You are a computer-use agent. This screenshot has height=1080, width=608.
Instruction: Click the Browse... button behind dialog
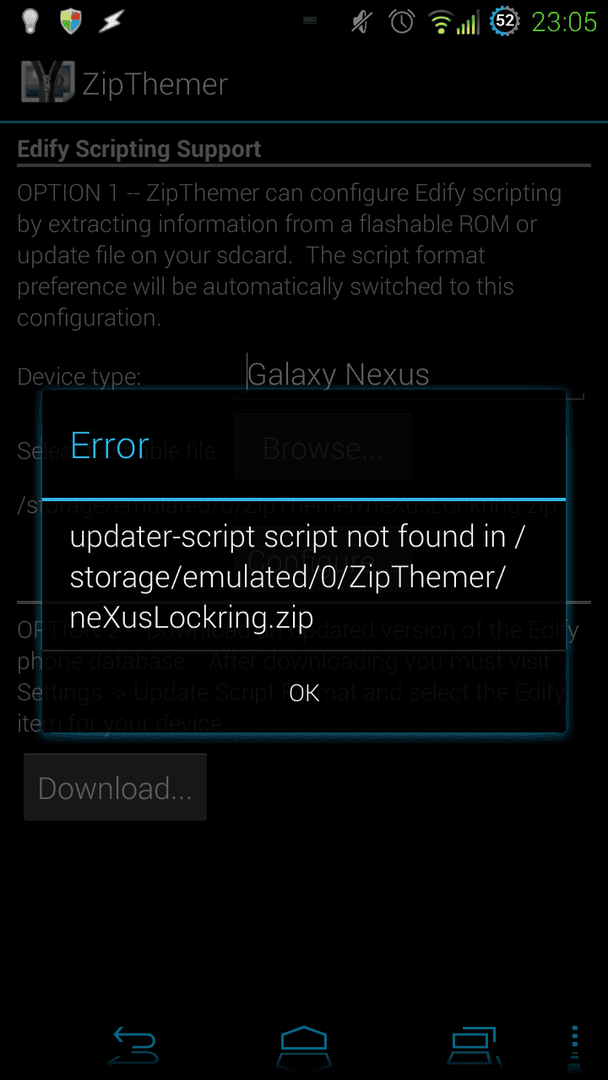(323, 446)
